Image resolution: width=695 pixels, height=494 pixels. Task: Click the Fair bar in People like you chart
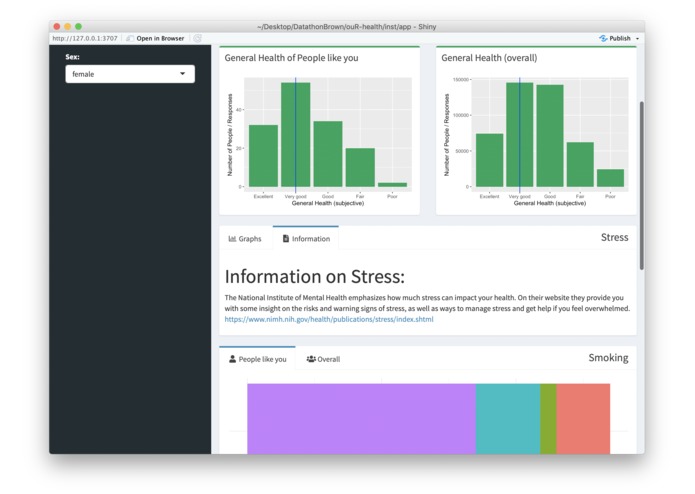pos(360,167)
